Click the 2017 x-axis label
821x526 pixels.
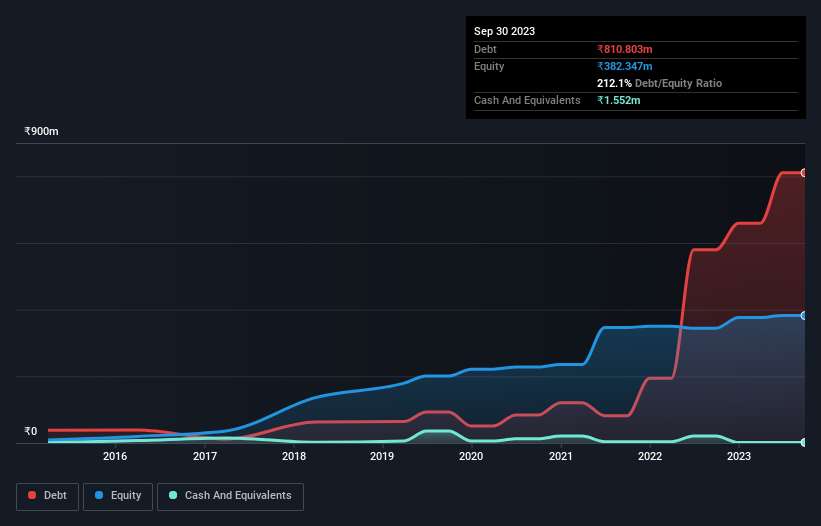pos(205,456)
